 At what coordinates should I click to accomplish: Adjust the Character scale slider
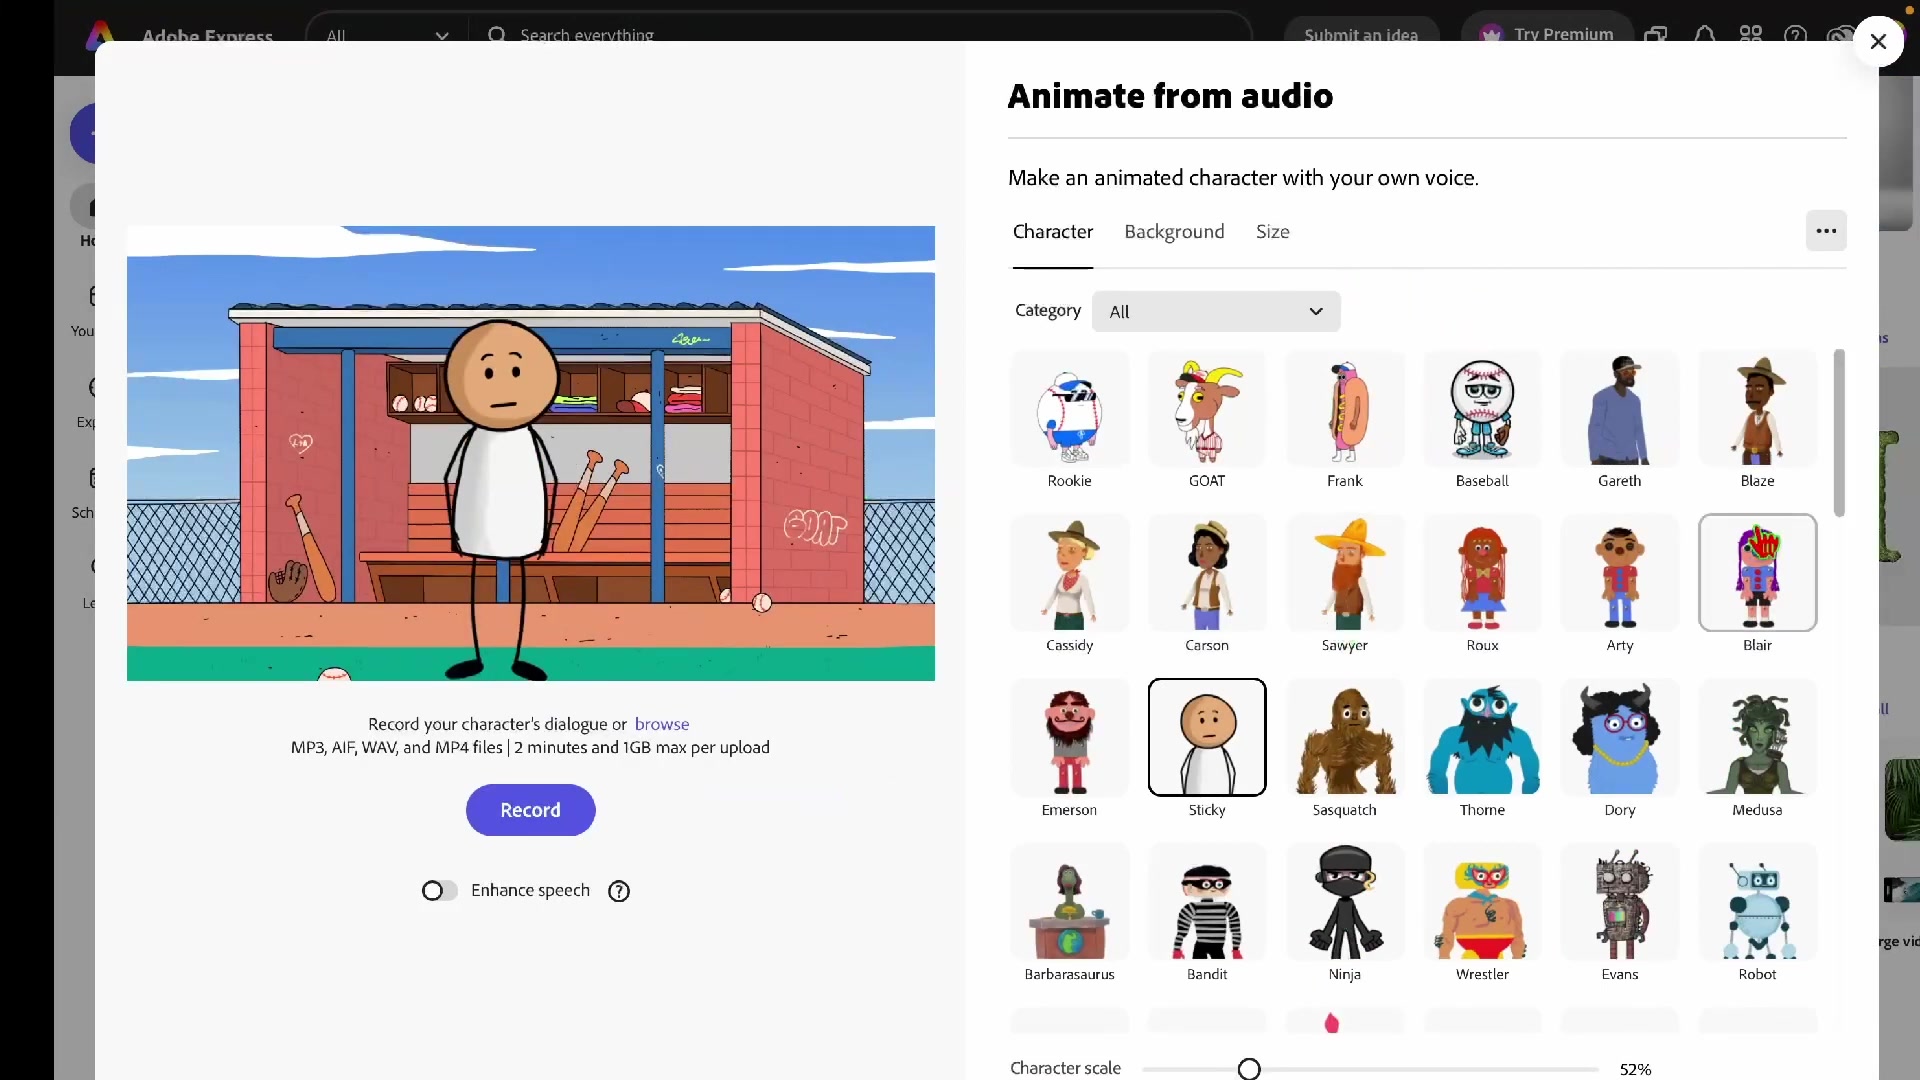click(x=1250, y=1068)
